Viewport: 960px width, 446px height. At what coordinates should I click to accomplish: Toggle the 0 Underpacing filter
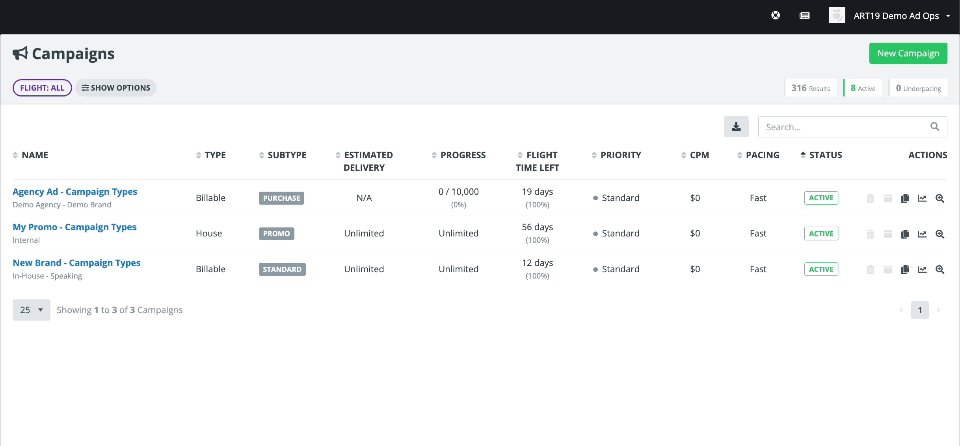[x=918, y=88]
